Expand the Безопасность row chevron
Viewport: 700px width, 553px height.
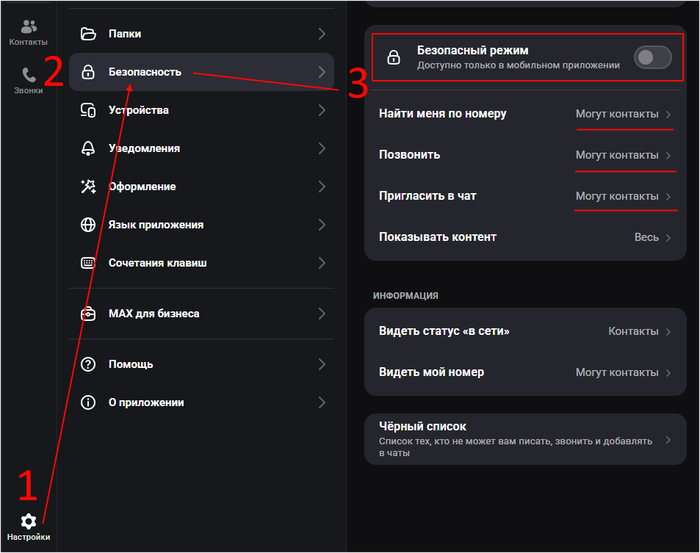click(x=321, y=72)
